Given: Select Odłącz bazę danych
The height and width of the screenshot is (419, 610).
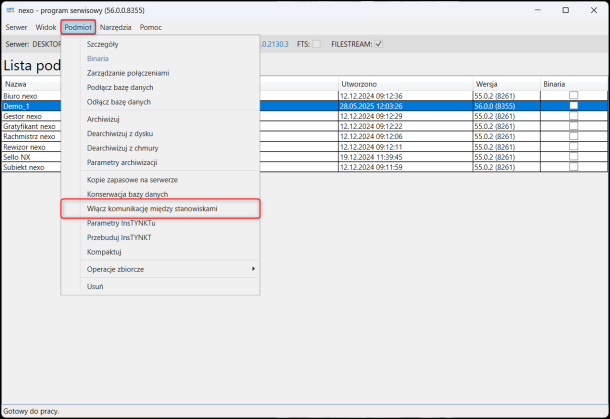Looking at the screenshot, I should click(x=160, y=102).
